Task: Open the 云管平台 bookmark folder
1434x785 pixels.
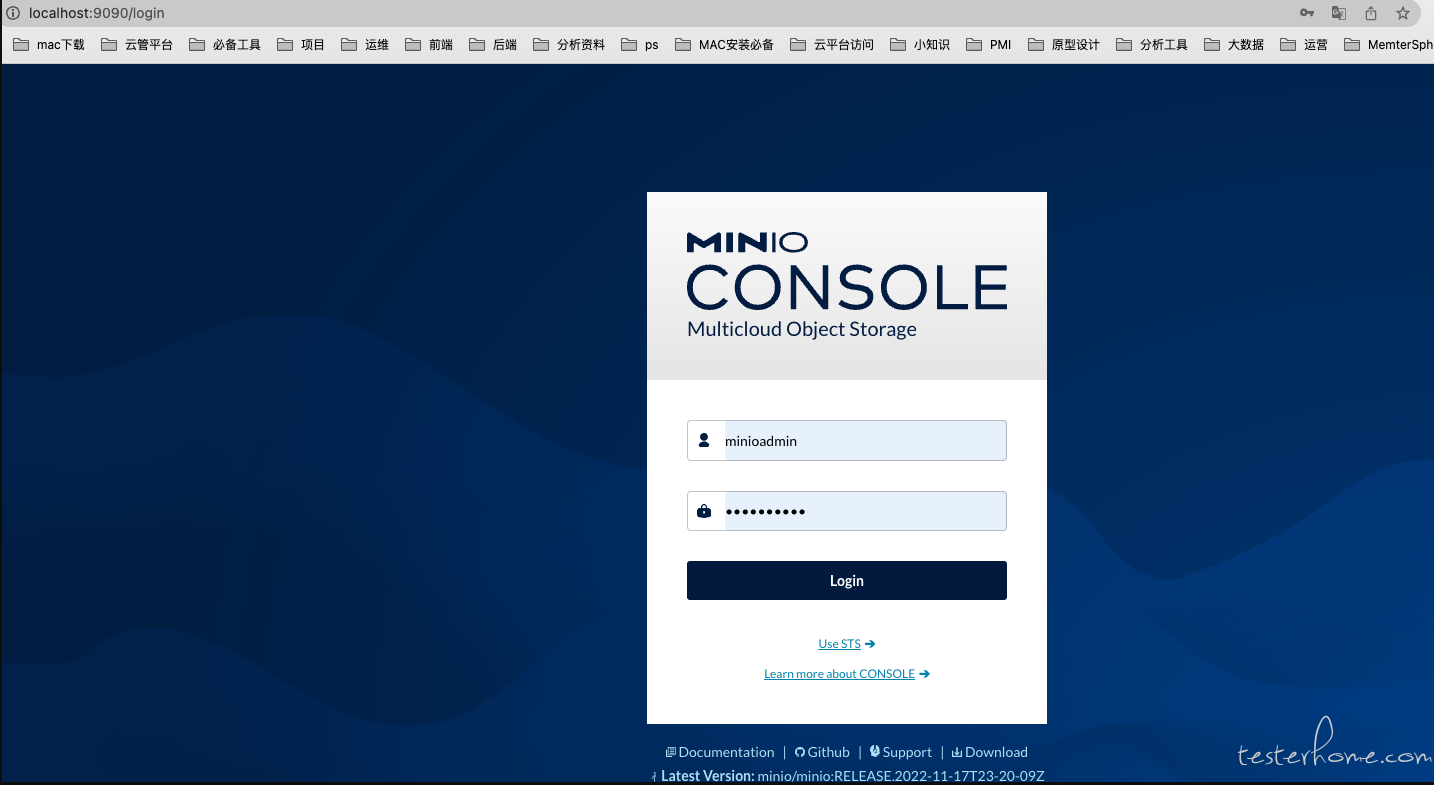Action: tap(137, 45)
